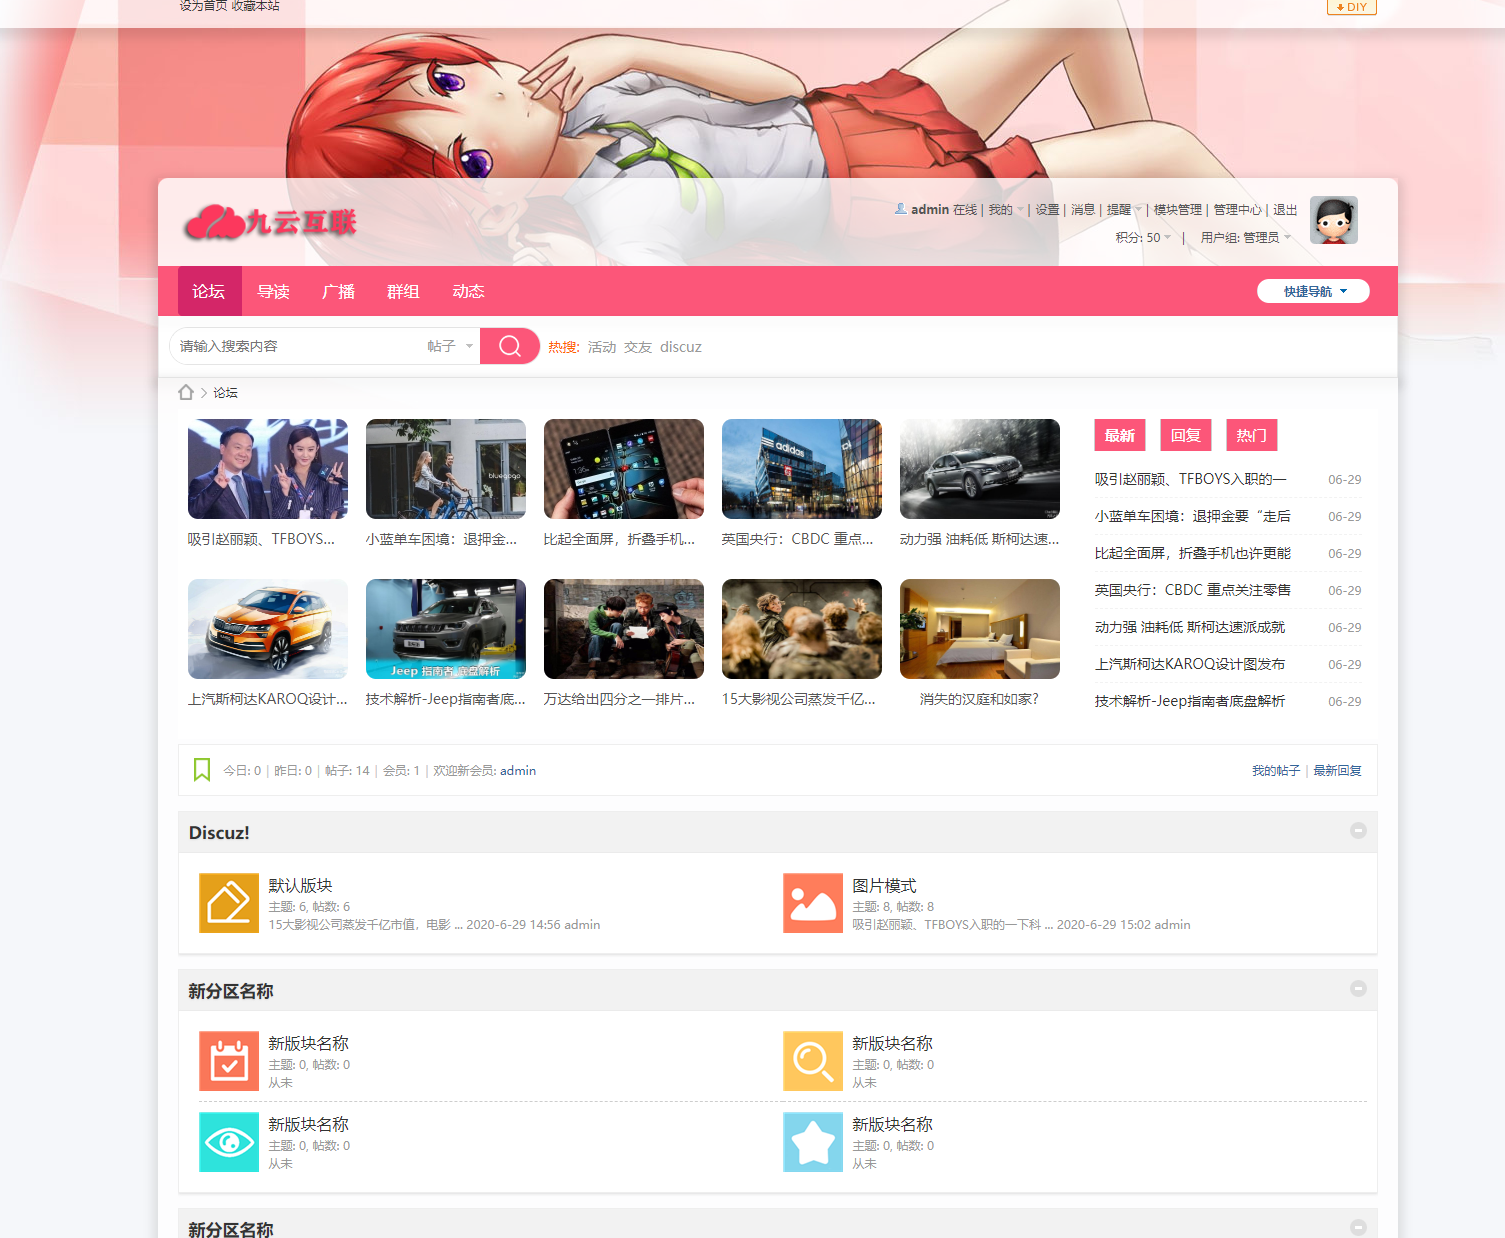Click the yellow magnifier forum icon
Screen dimensions: 1505x1238
pos(813,1061)
